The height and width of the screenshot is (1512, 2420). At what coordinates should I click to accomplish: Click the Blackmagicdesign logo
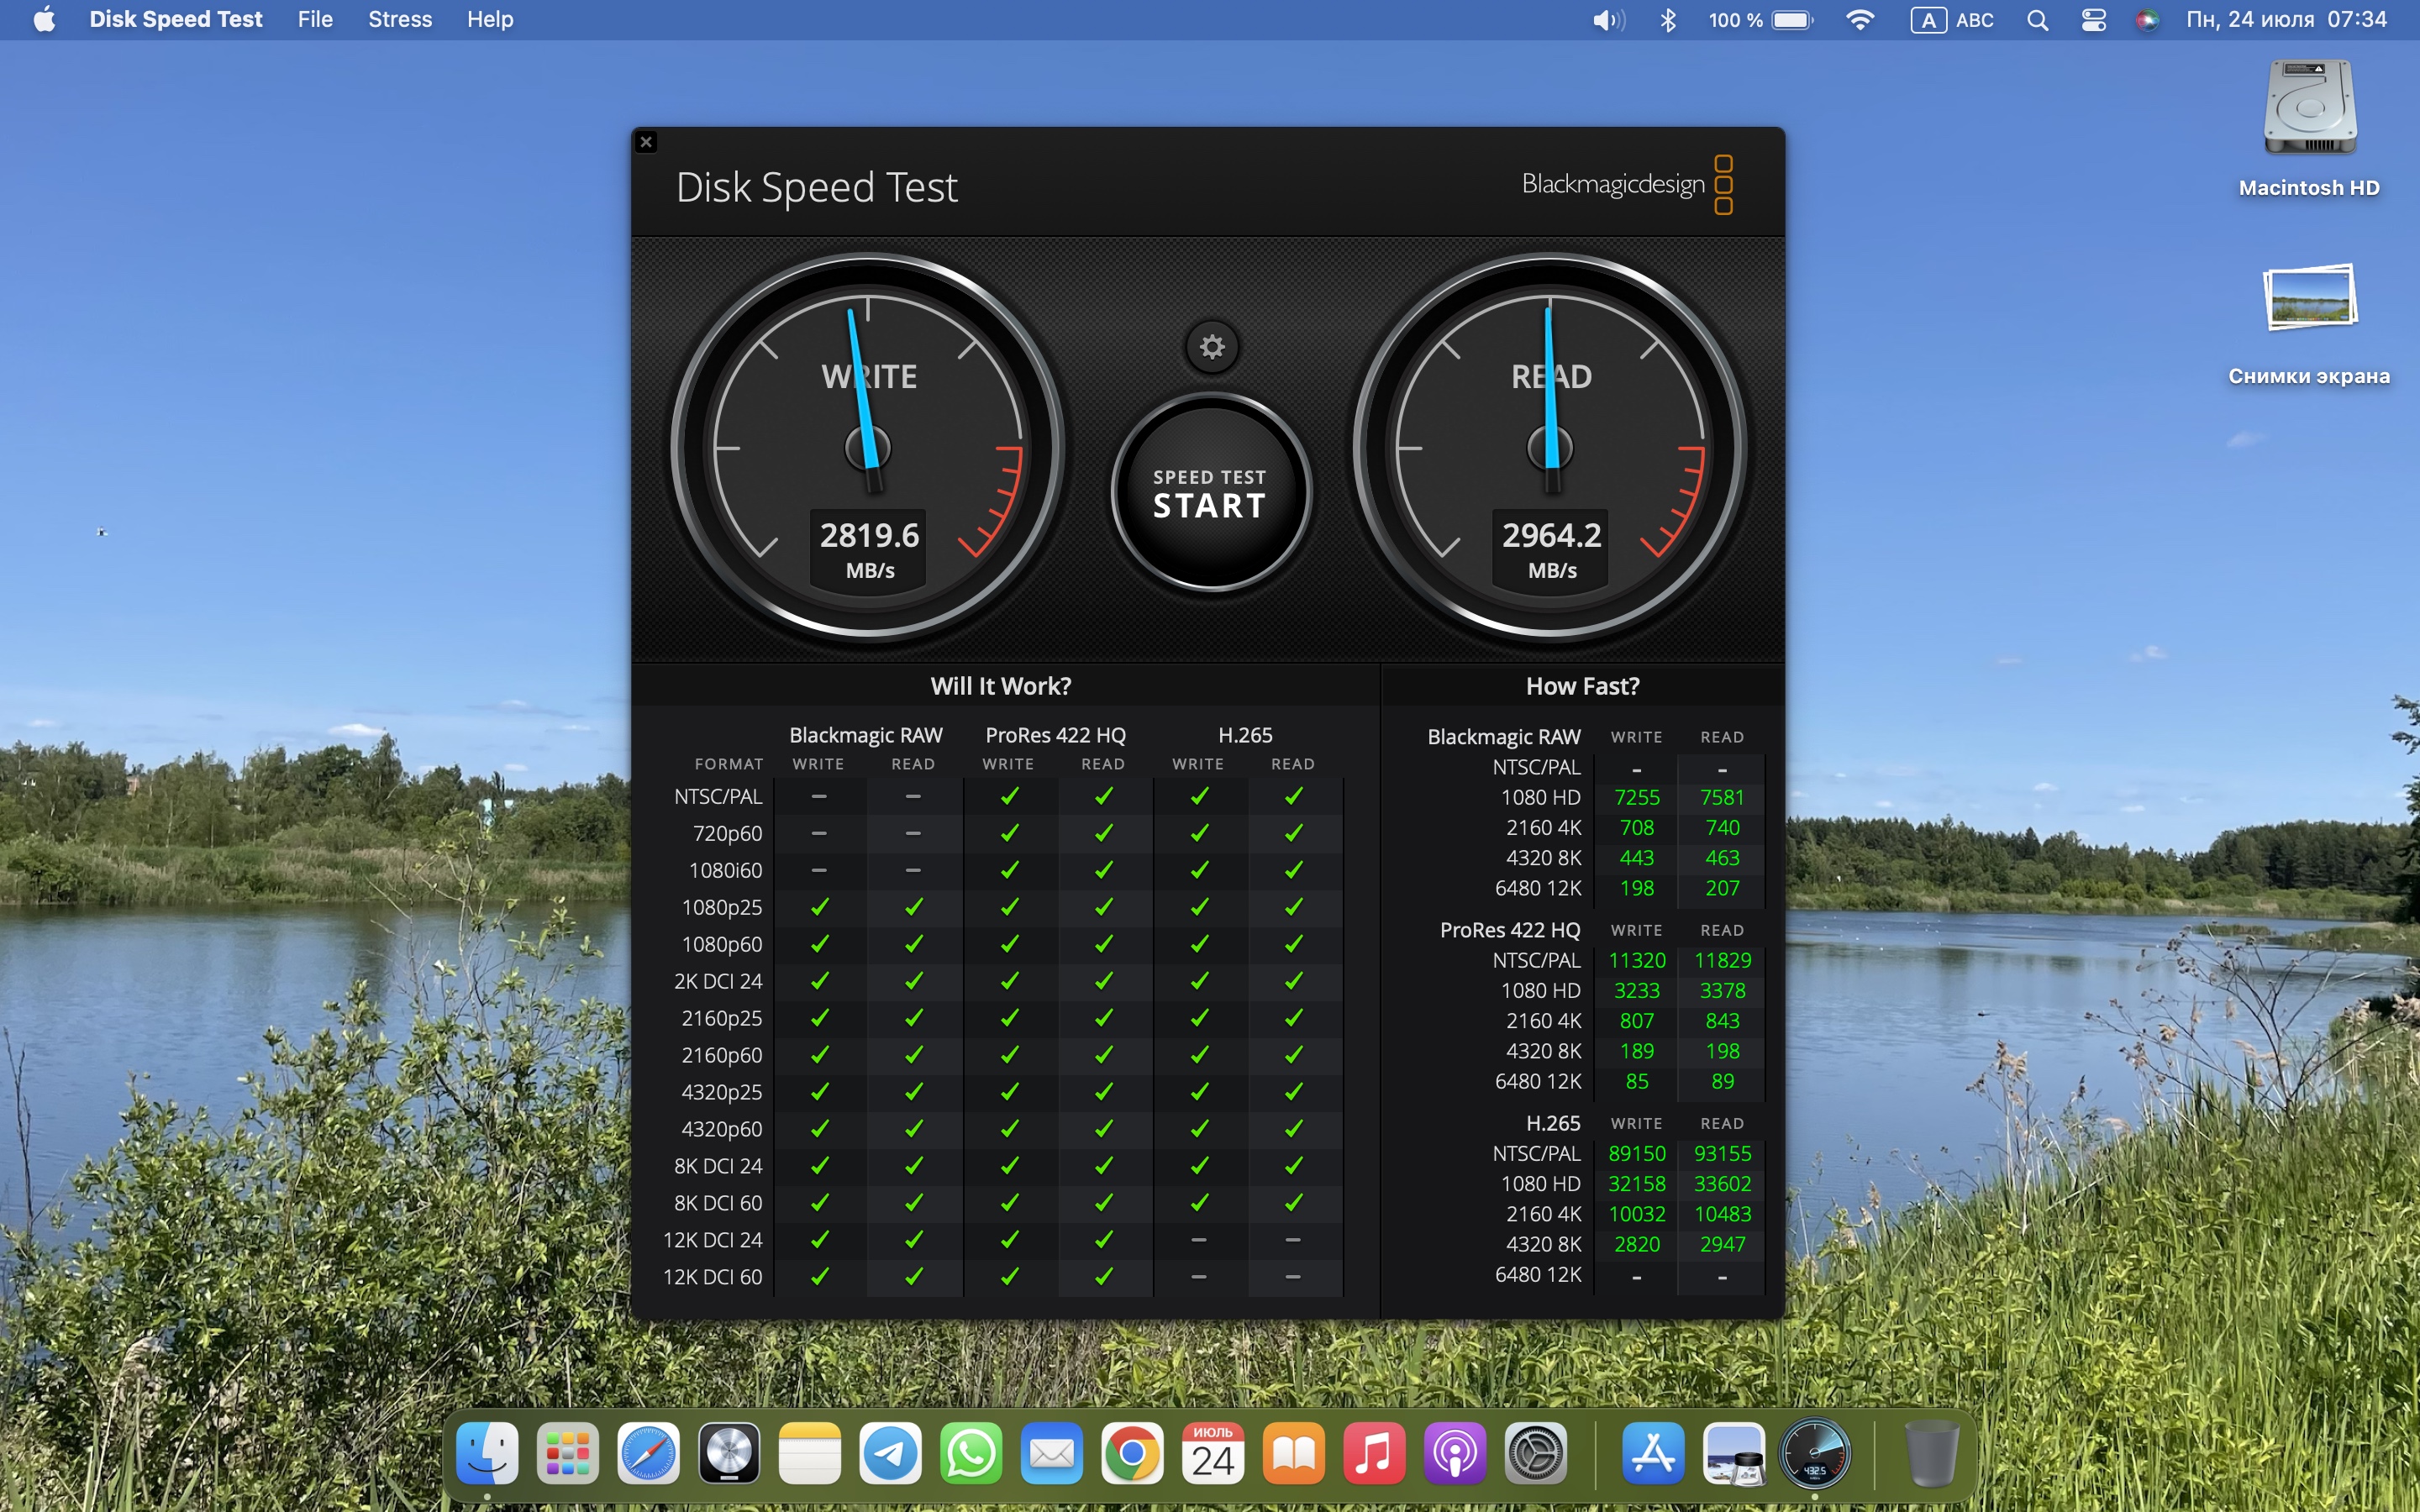(x=1627, y=184)
